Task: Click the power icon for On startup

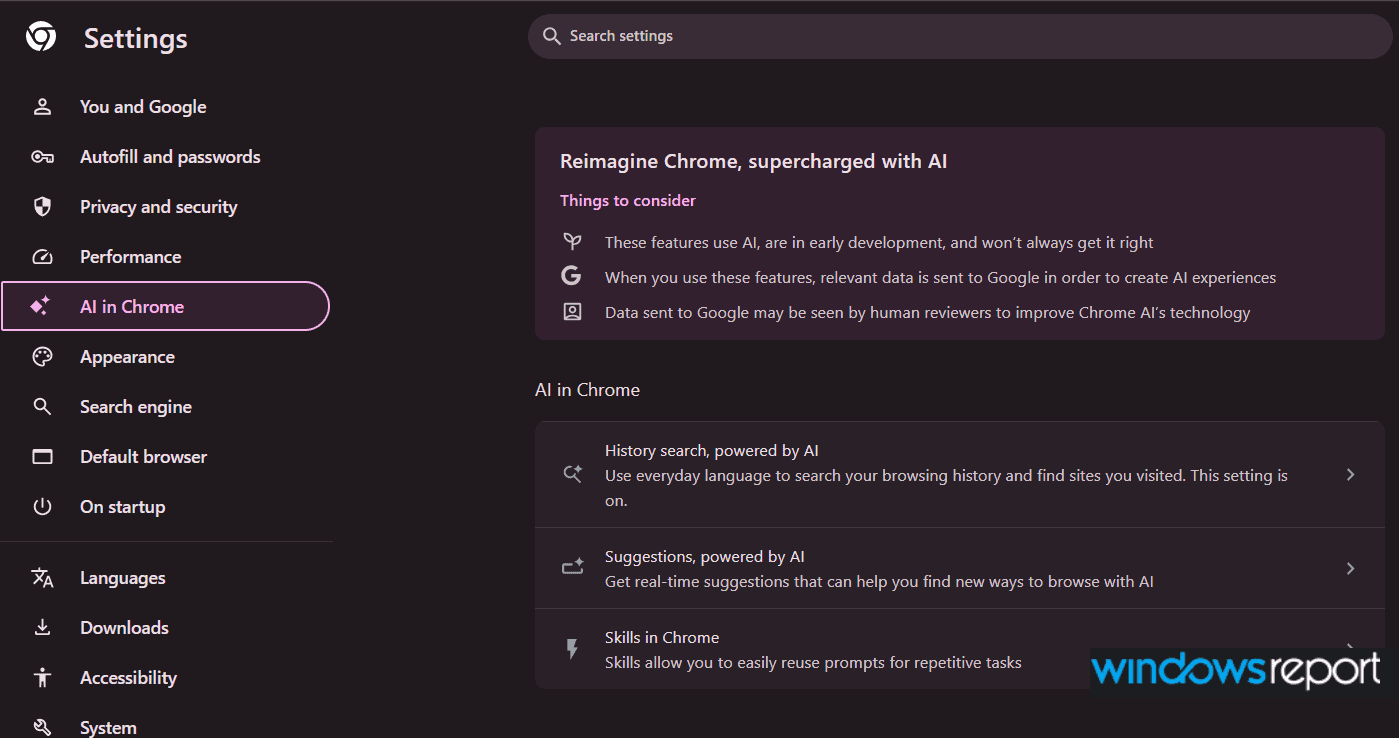Action: tap(42, 507)
